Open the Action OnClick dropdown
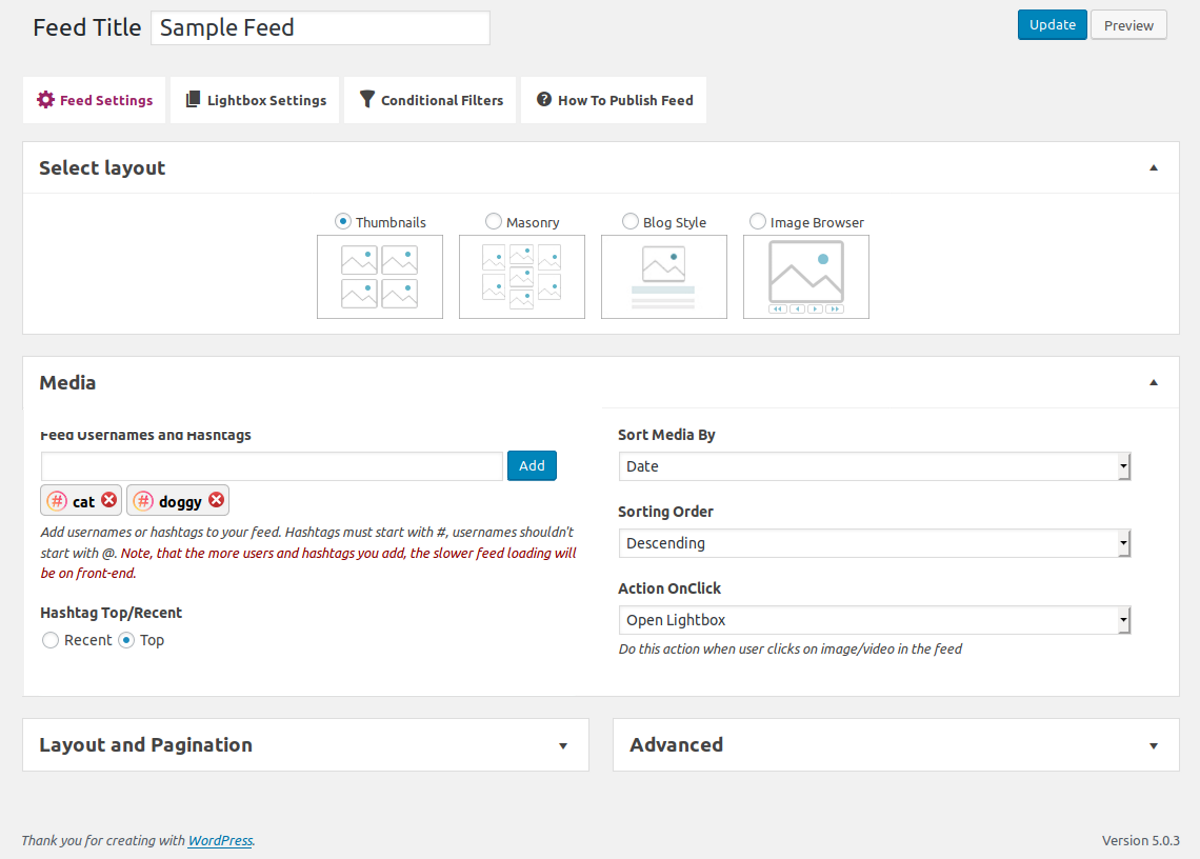 874,620
